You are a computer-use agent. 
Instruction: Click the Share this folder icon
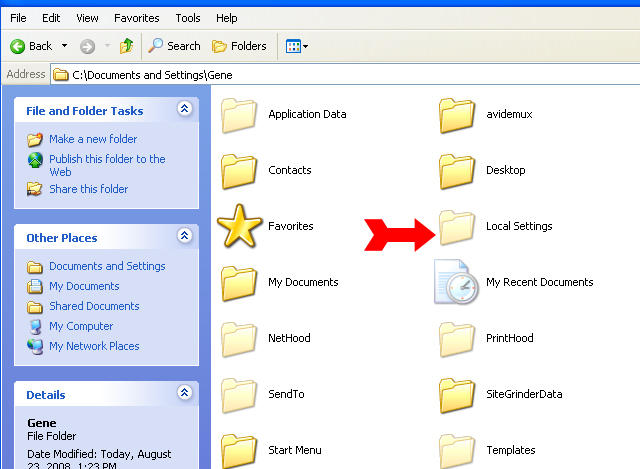click(34, 189)
